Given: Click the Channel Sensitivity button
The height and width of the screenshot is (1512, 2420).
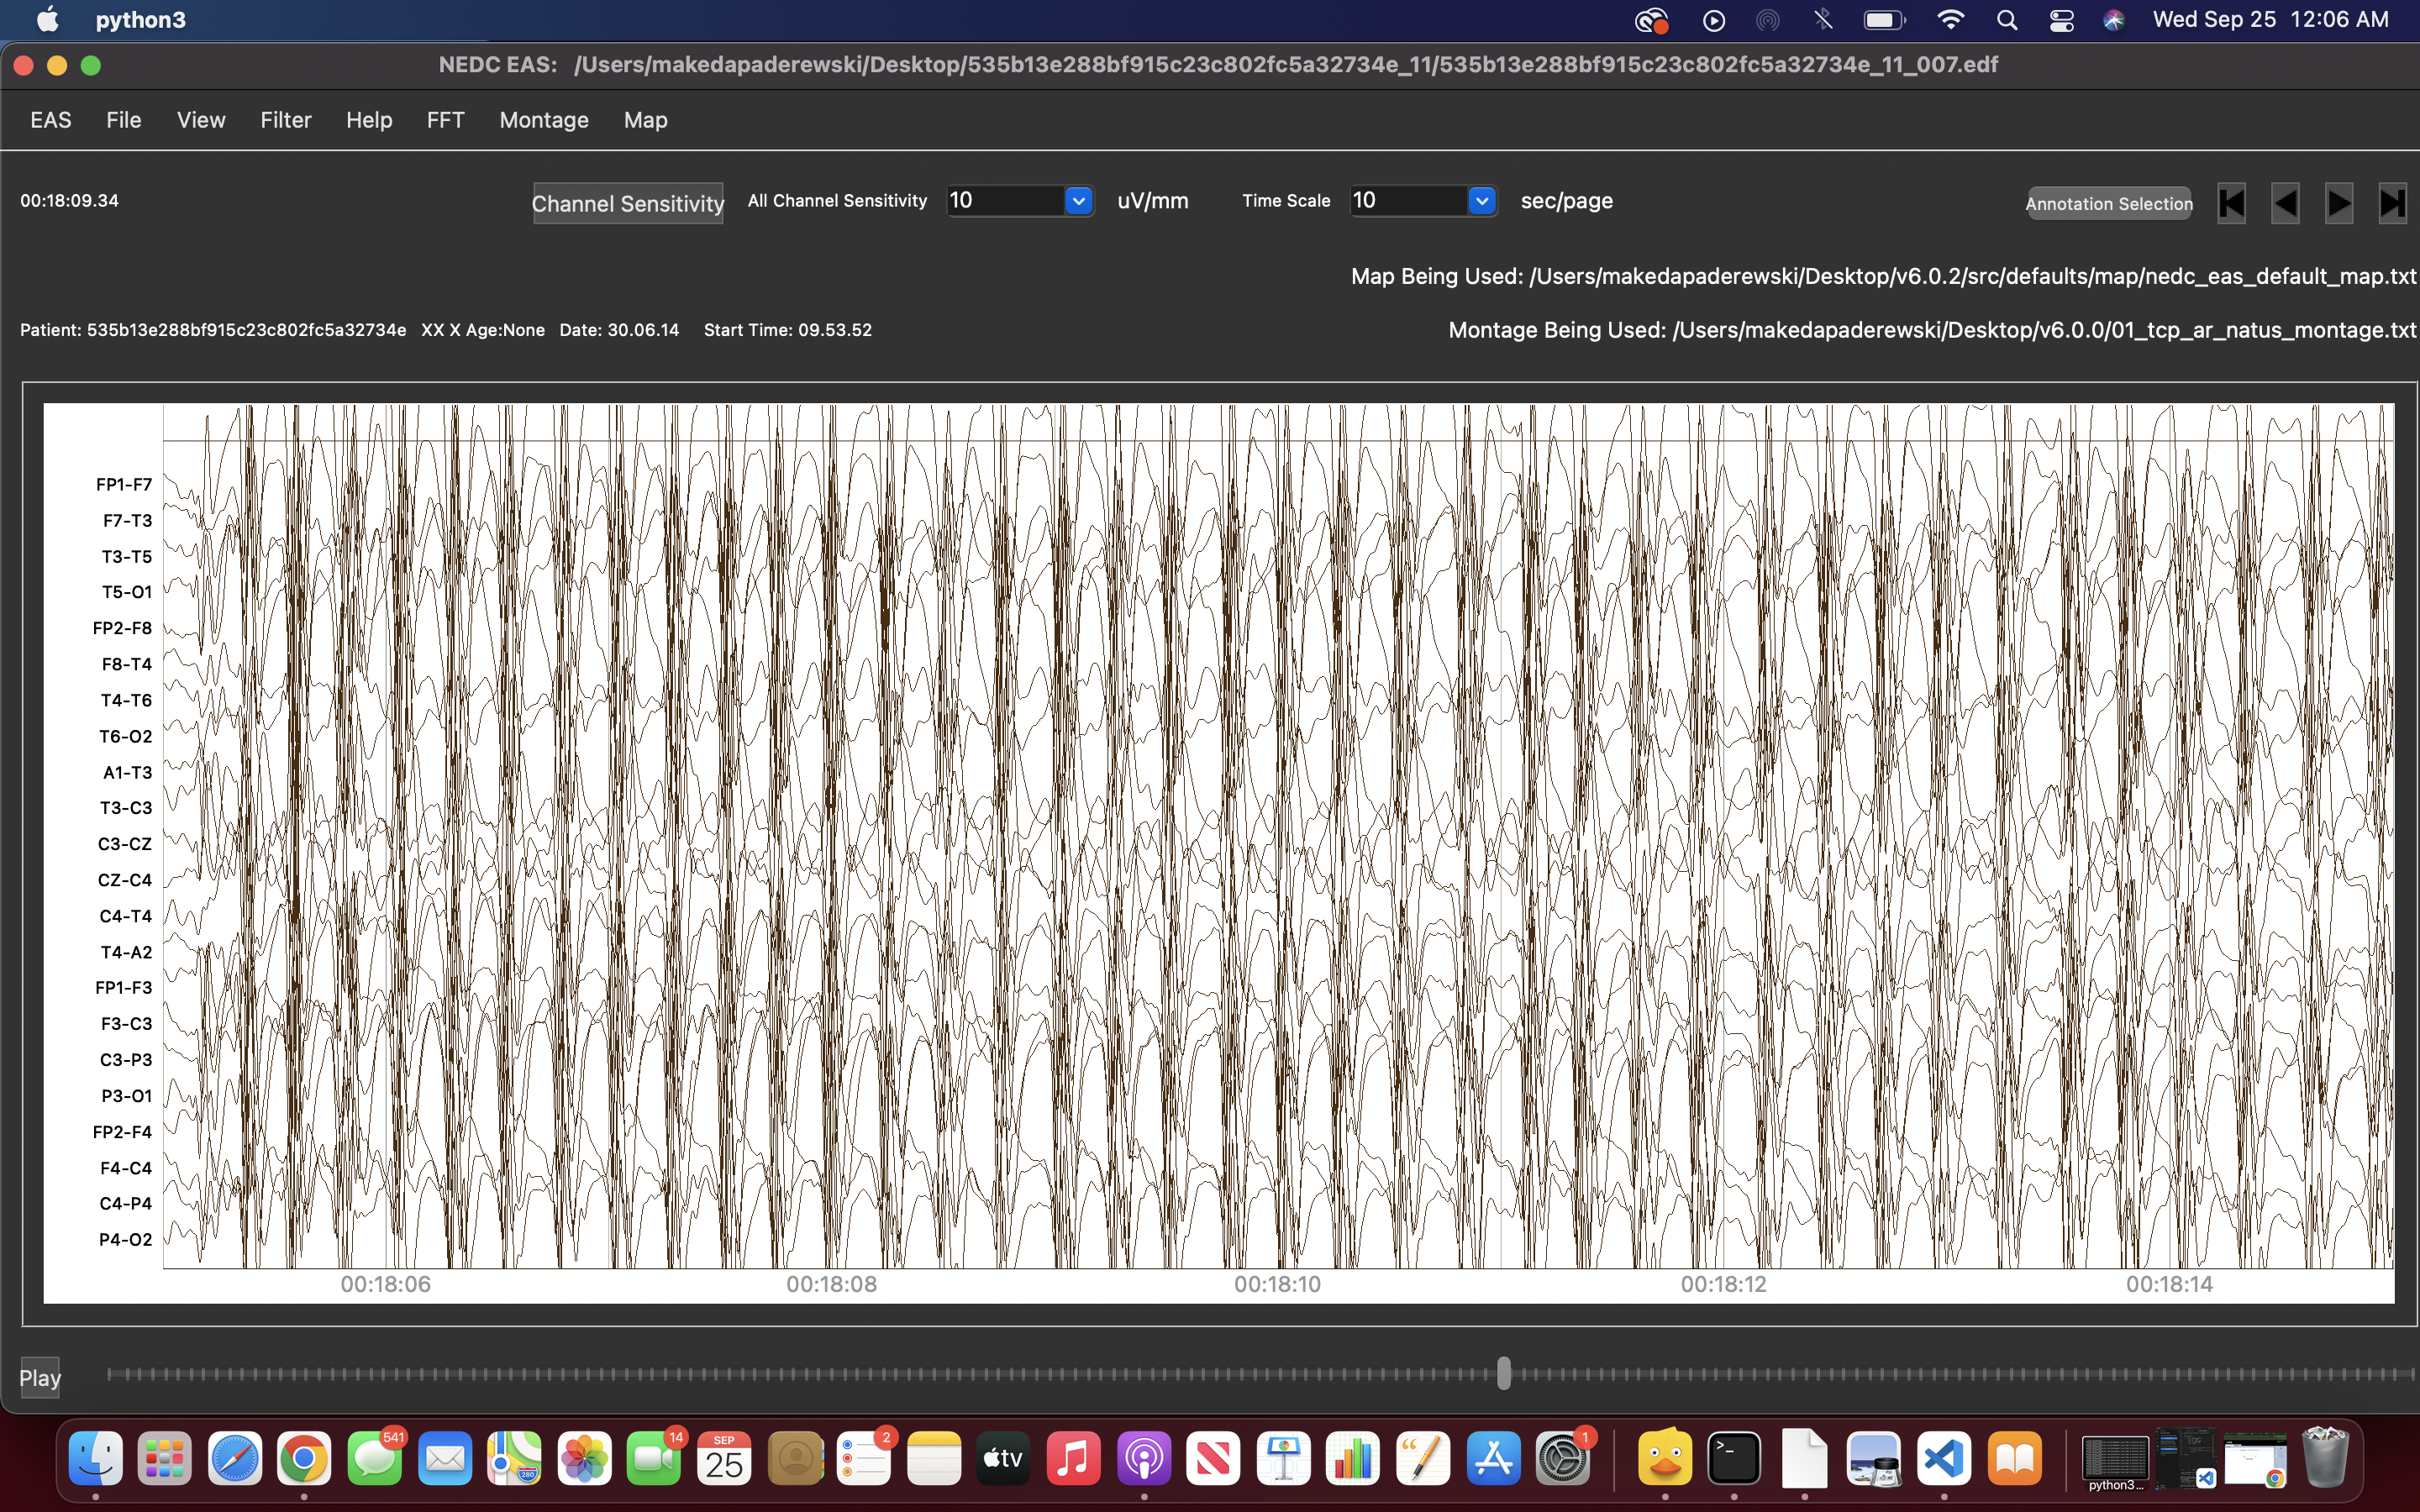Looking at the screenshot, I should point(628,203).
